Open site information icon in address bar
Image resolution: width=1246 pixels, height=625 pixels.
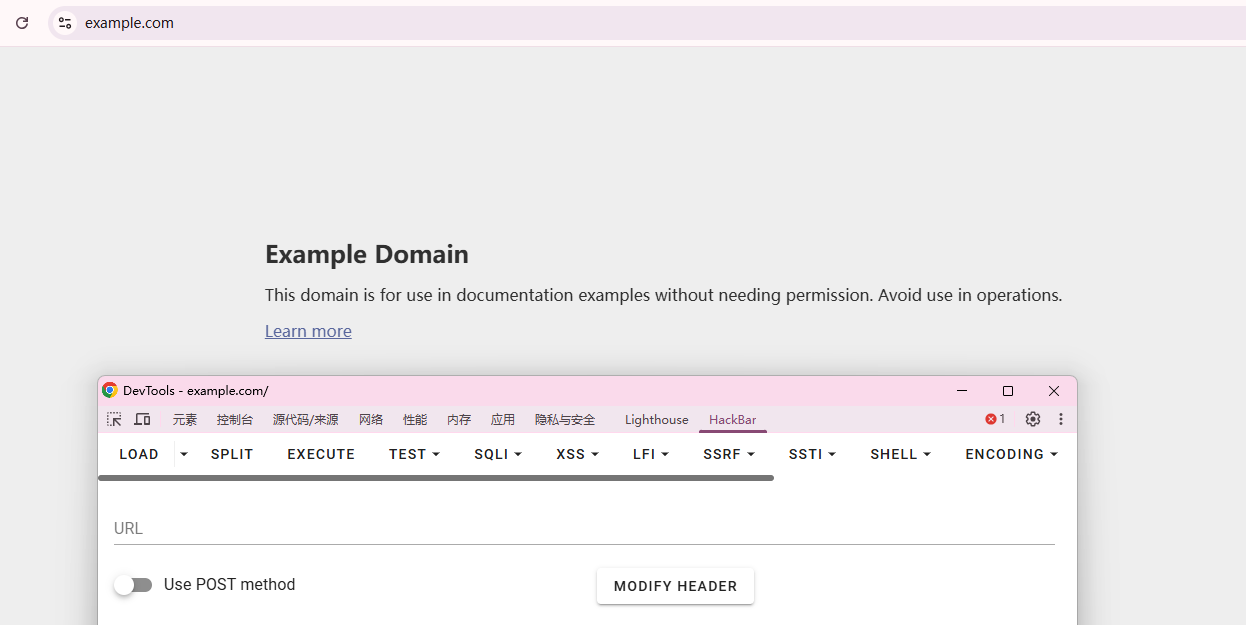(x=65, y=23)
